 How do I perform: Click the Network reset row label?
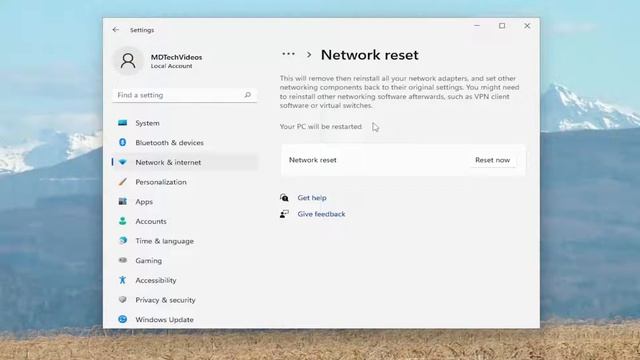tap(313, 160)
